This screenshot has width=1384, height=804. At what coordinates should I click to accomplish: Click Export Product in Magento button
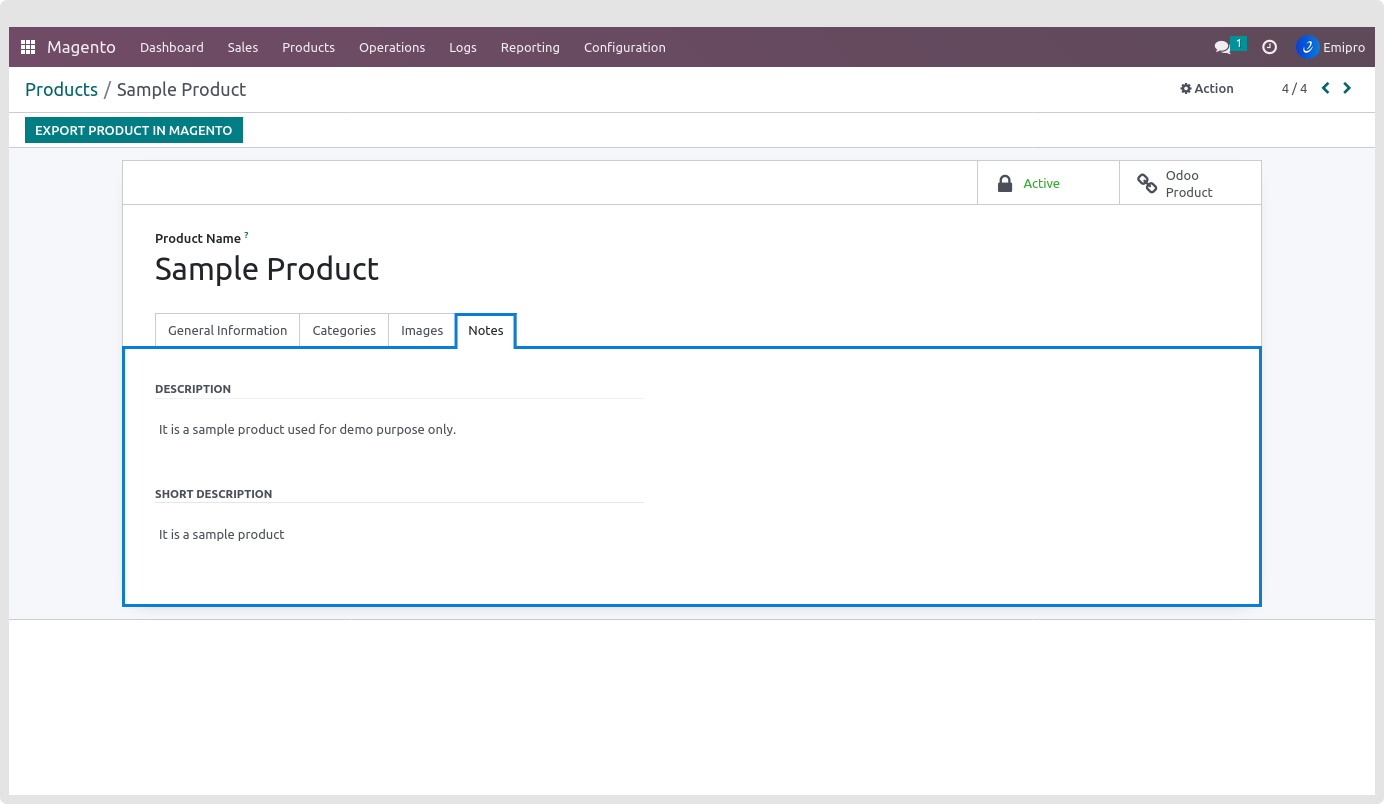point(134,130)
